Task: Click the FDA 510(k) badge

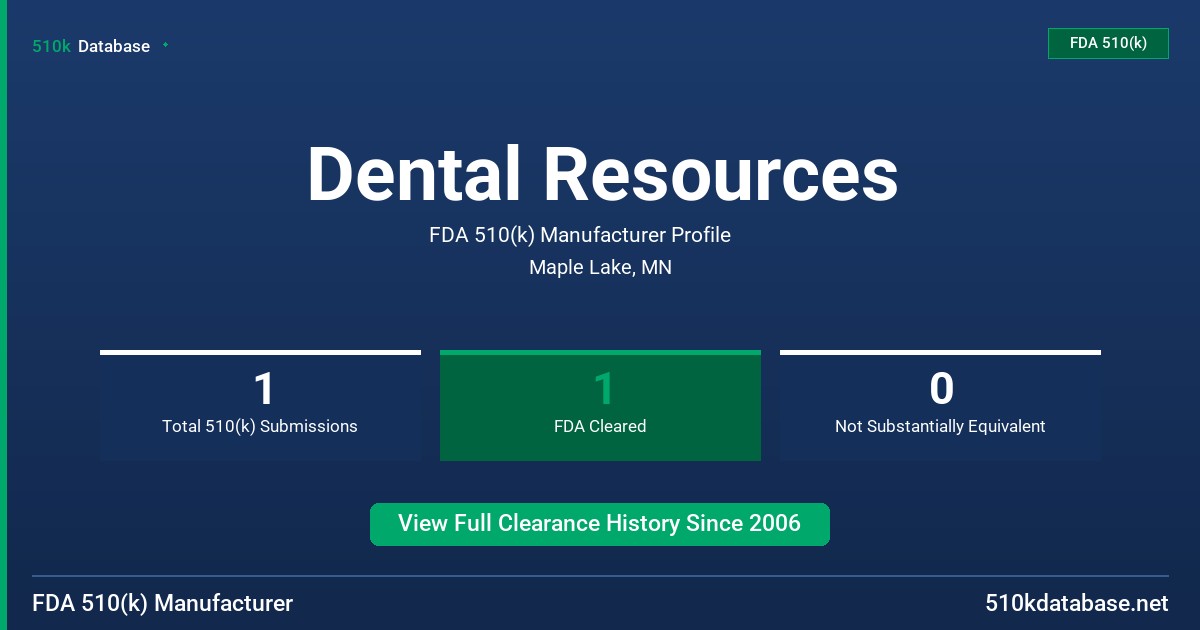Action: 1108,43
